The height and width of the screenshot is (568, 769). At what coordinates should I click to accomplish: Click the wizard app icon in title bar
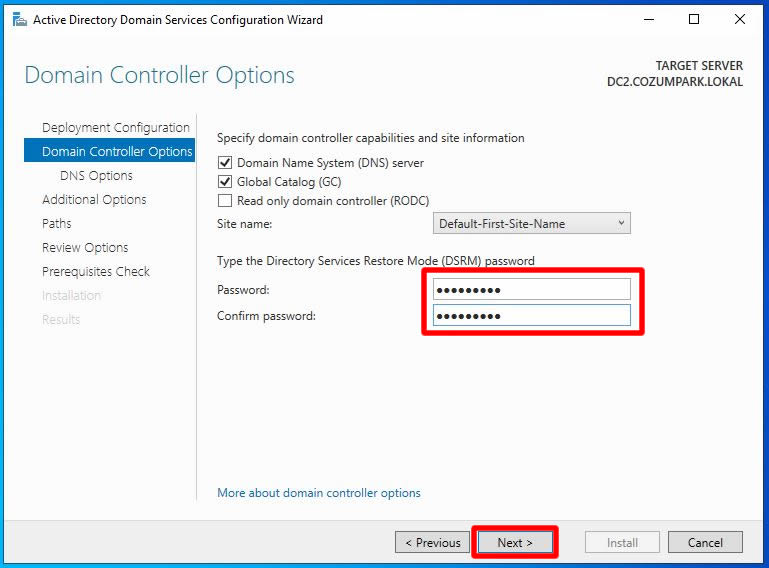click(x=19, y=20)
